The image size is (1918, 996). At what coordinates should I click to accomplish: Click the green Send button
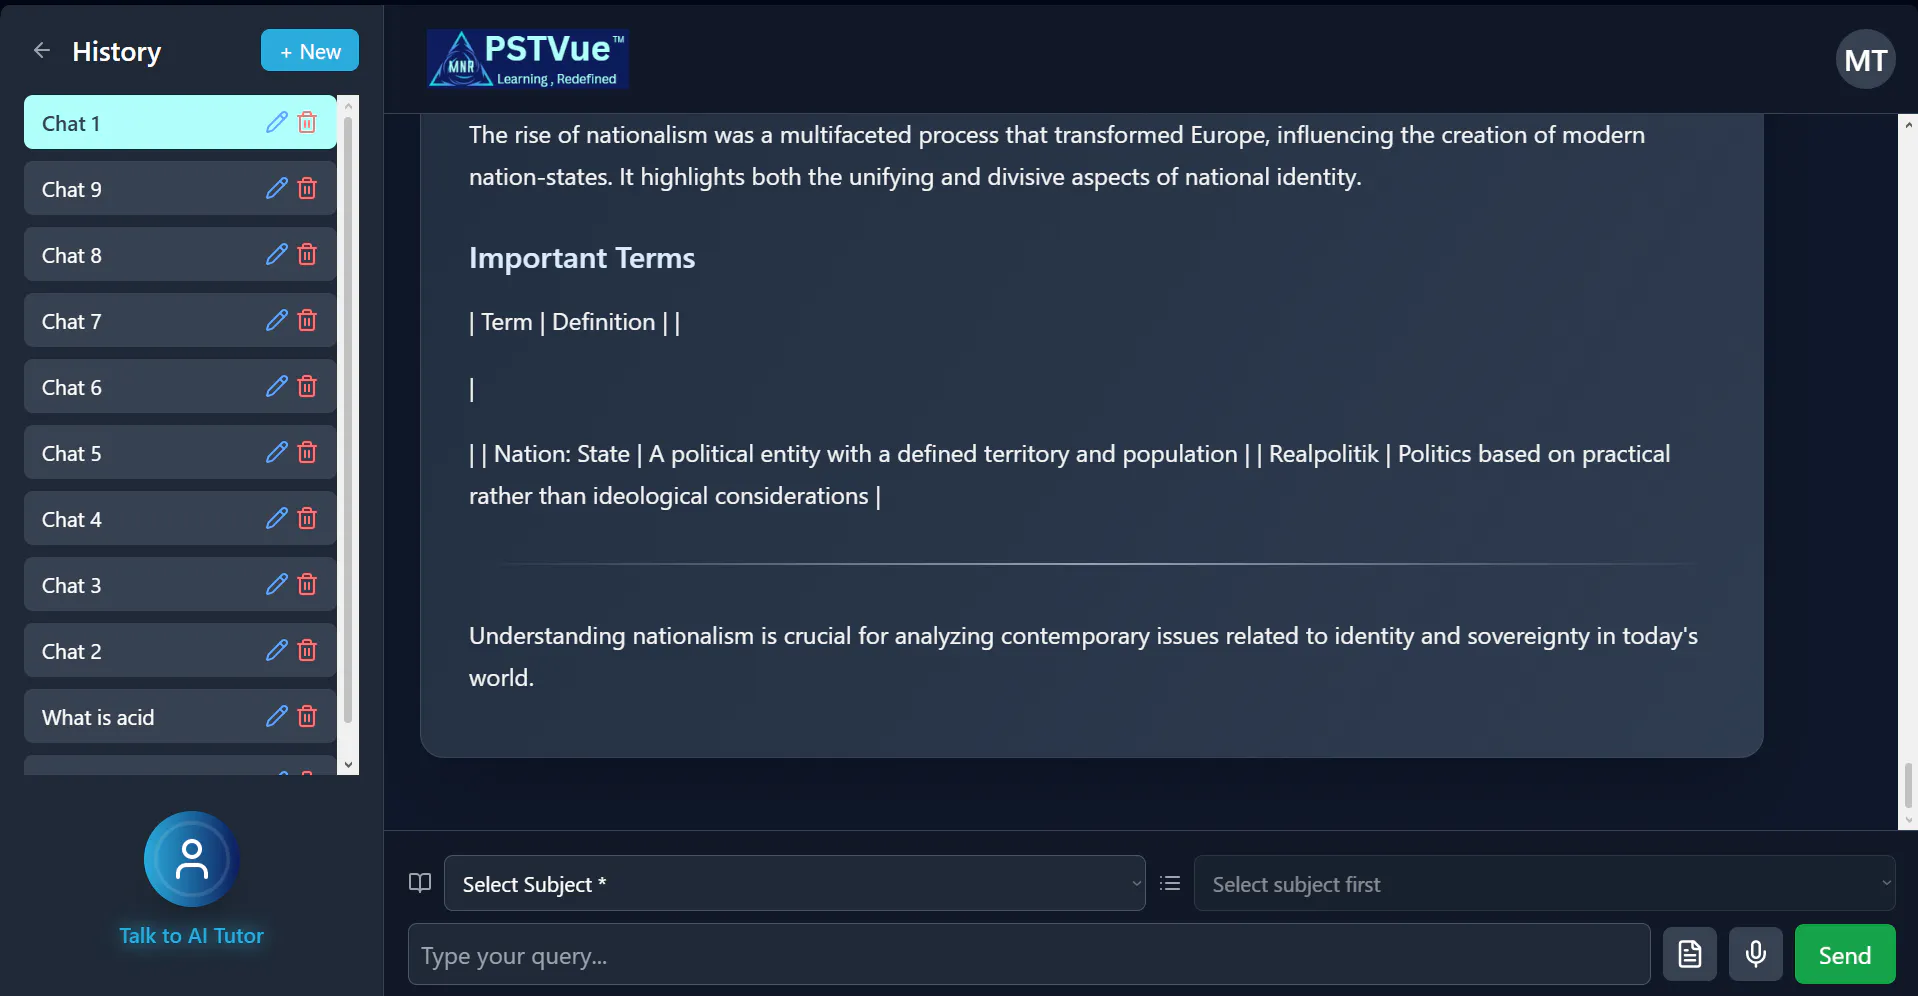(x=1845, y=954)
